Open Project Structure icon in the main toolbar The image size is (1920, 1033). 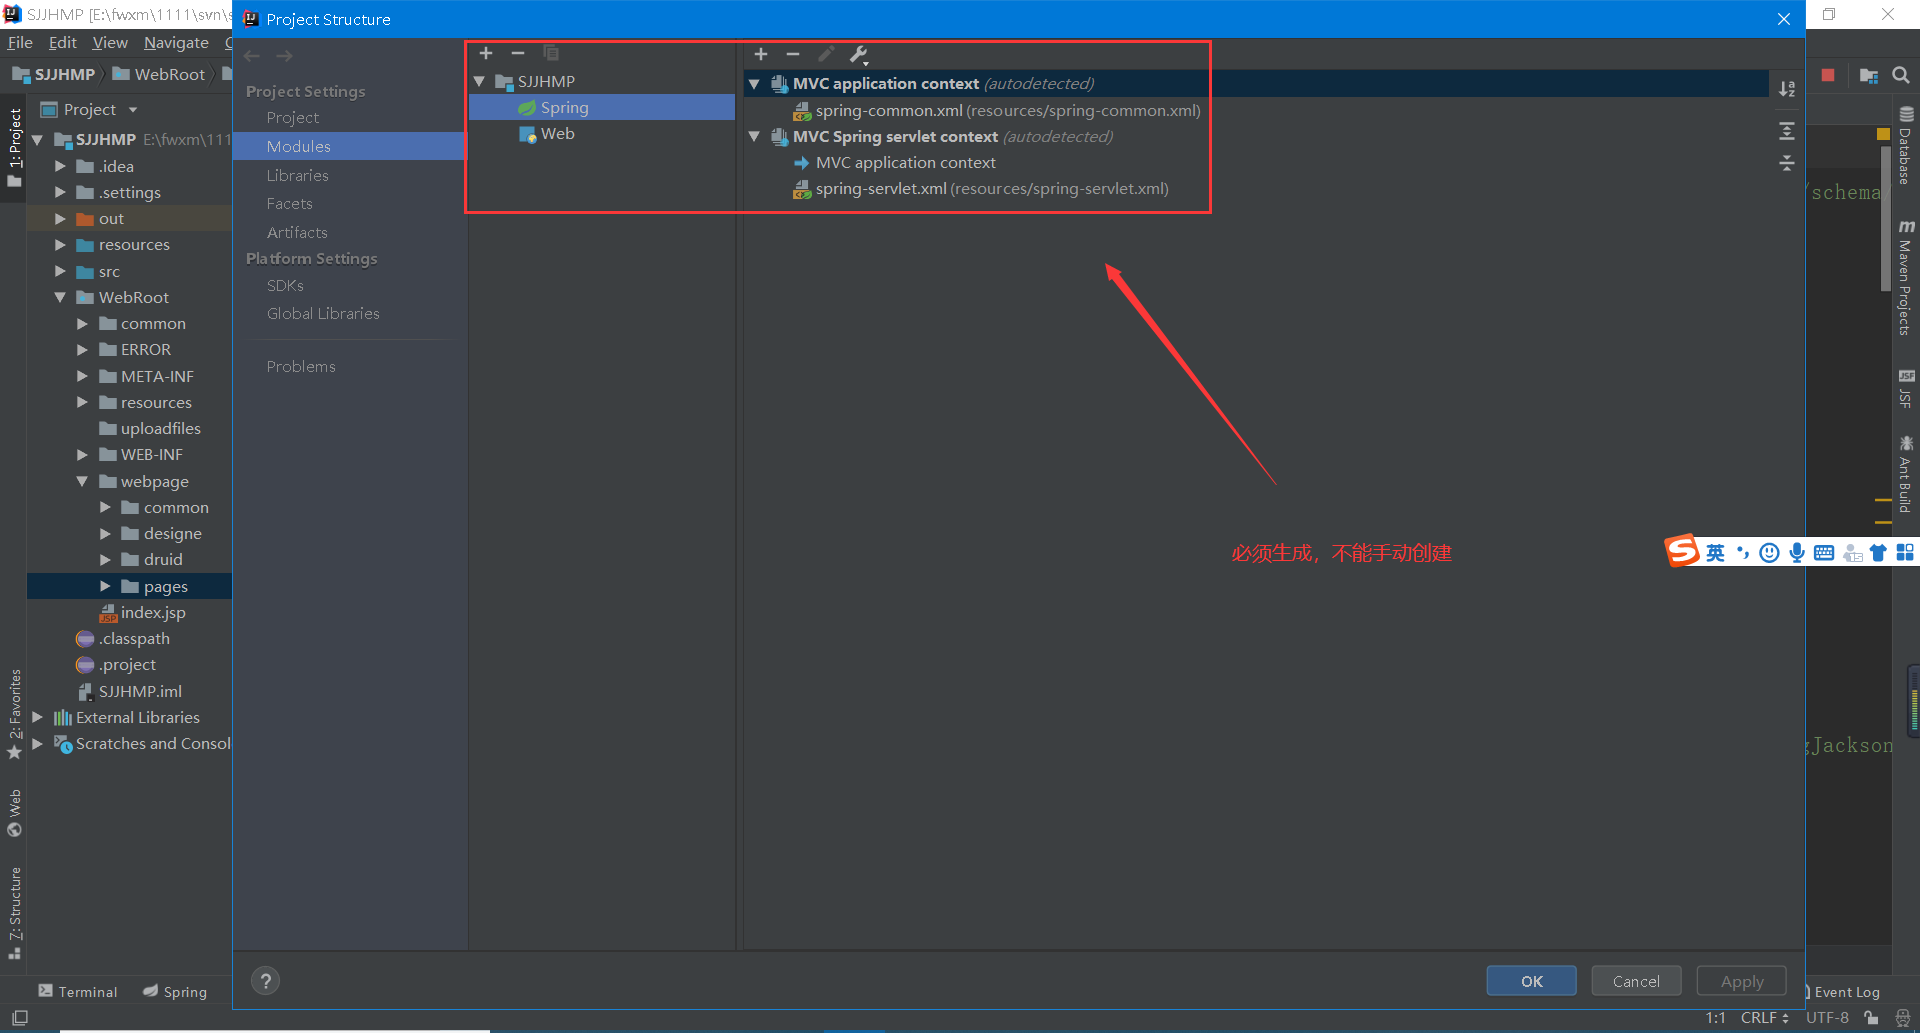coord(1868,75)
